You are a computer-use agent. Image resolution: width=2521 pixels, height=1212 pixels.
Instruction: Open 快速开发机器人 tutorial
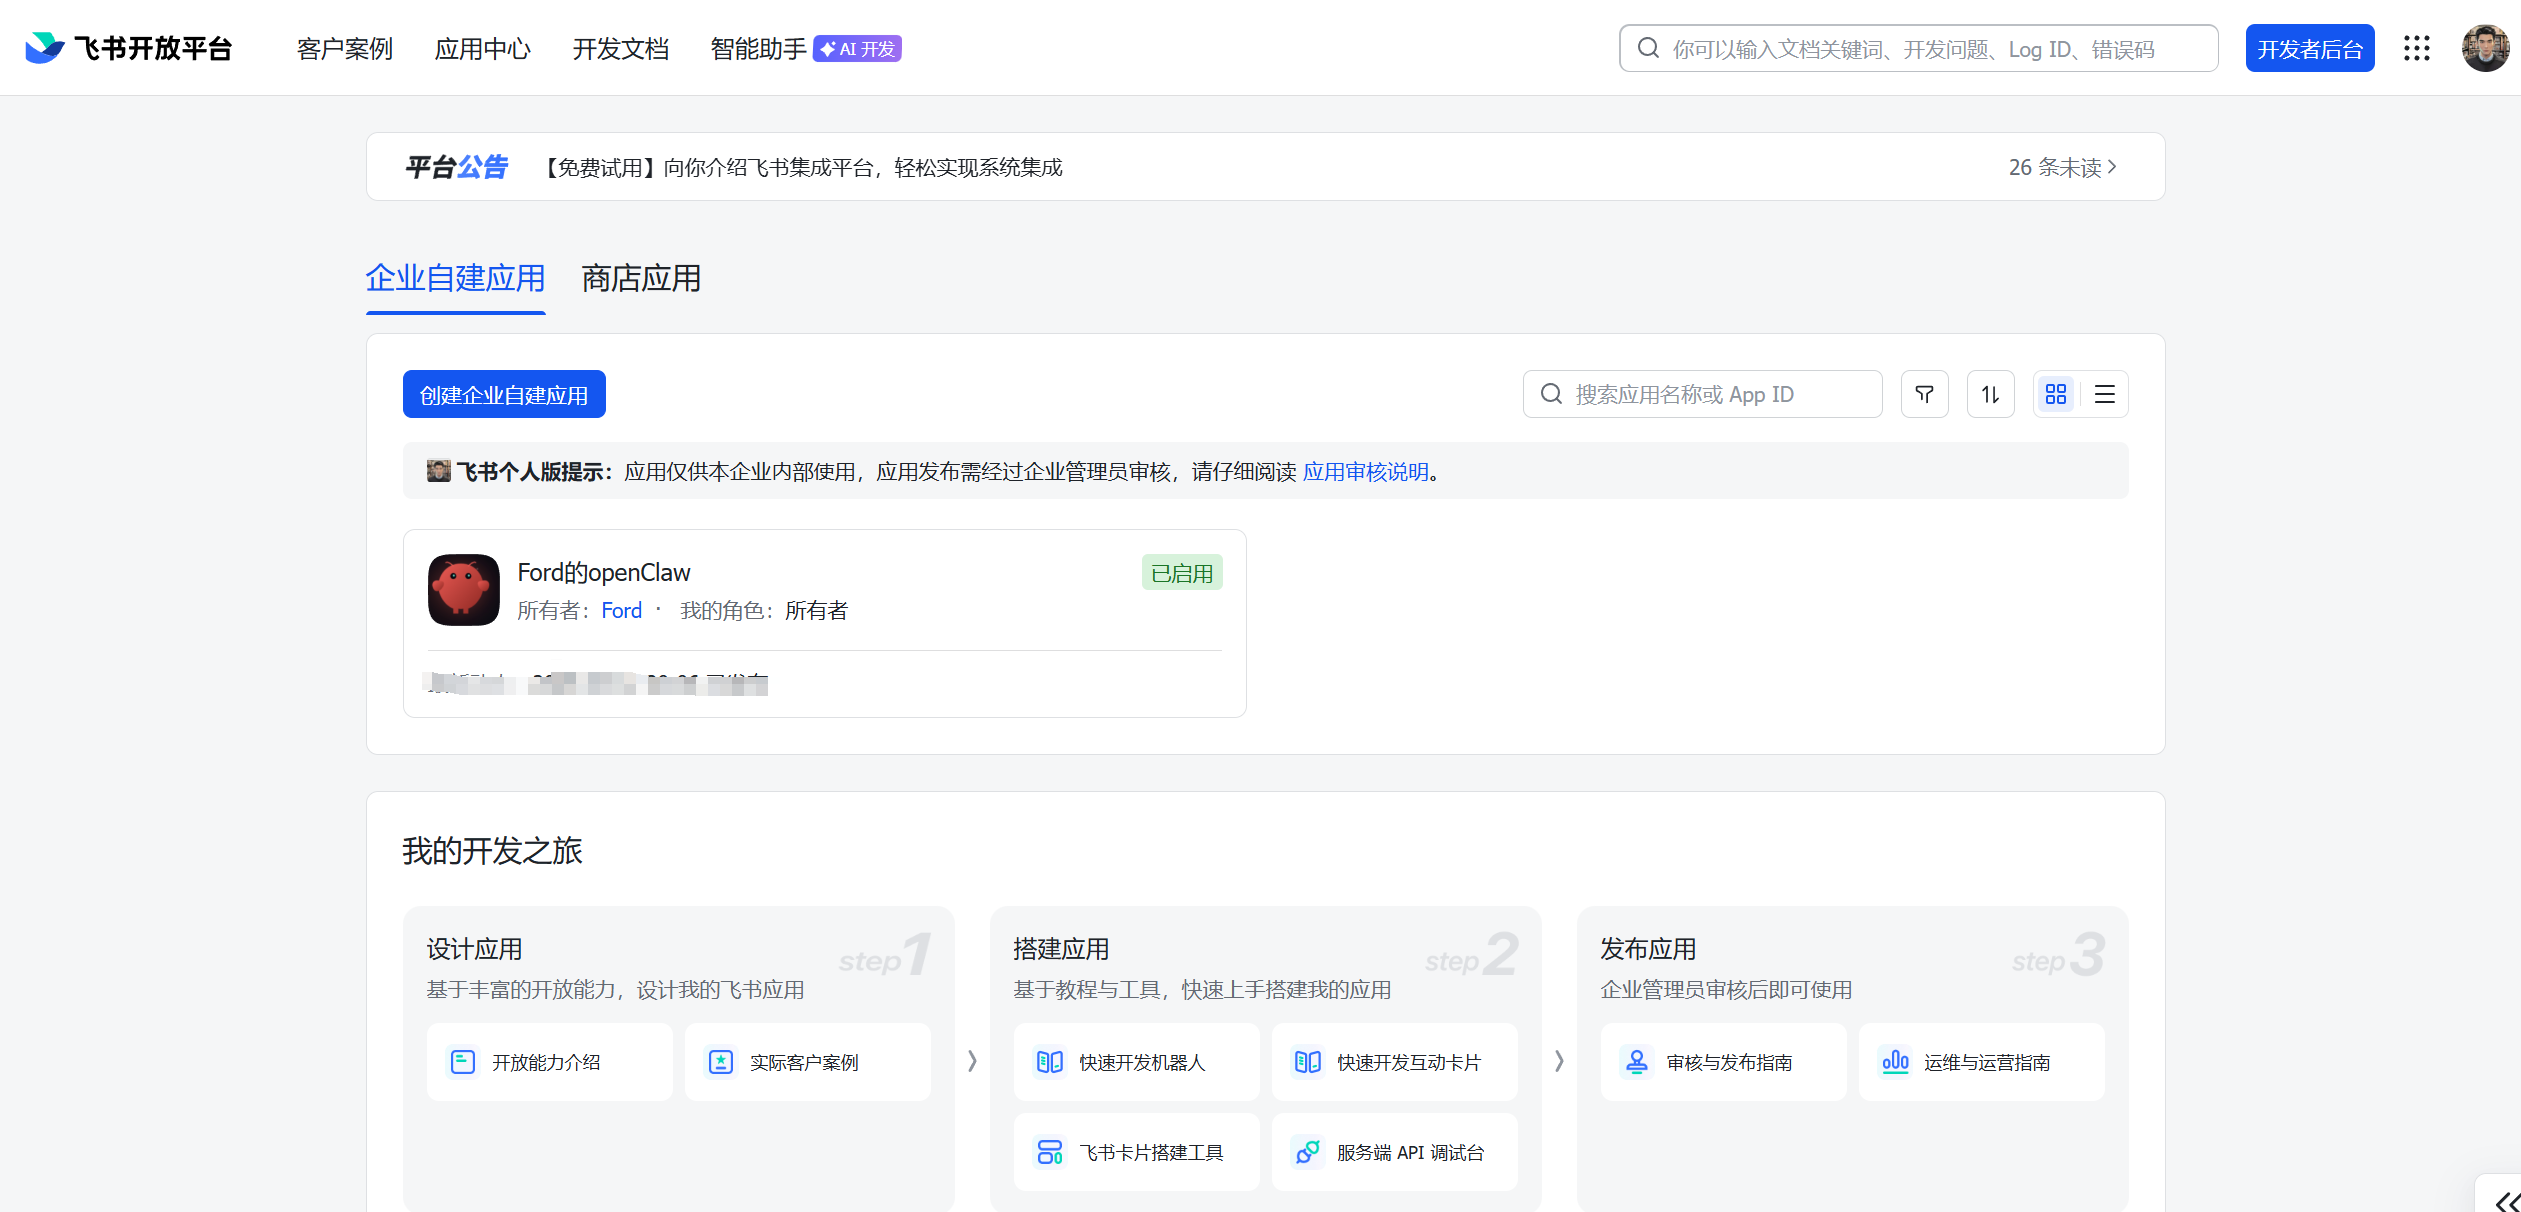pyautogui.click(x=1136, y=1062)
